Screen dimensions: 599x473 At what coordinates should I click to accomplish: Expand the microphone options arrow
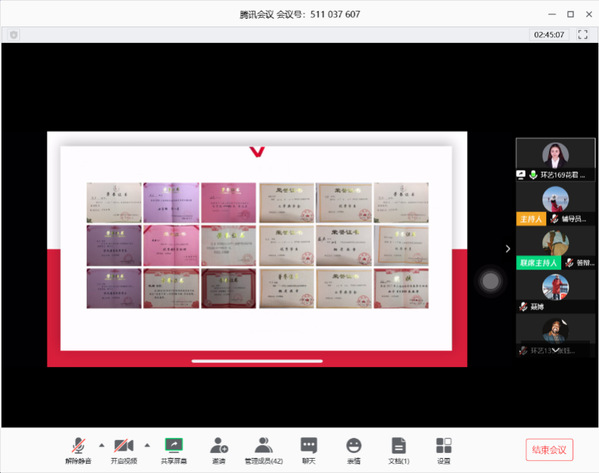102,445
